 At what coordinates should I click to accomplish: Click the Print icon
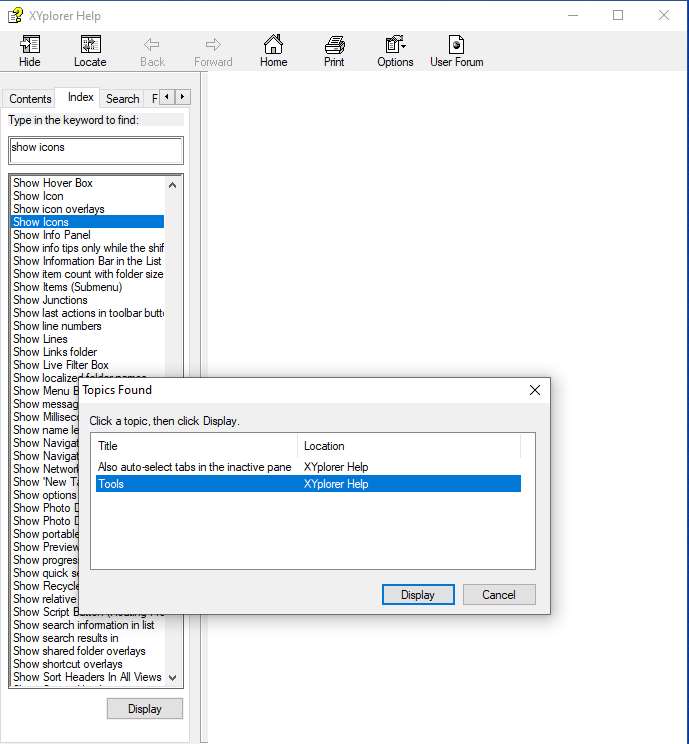click(334, 51)
